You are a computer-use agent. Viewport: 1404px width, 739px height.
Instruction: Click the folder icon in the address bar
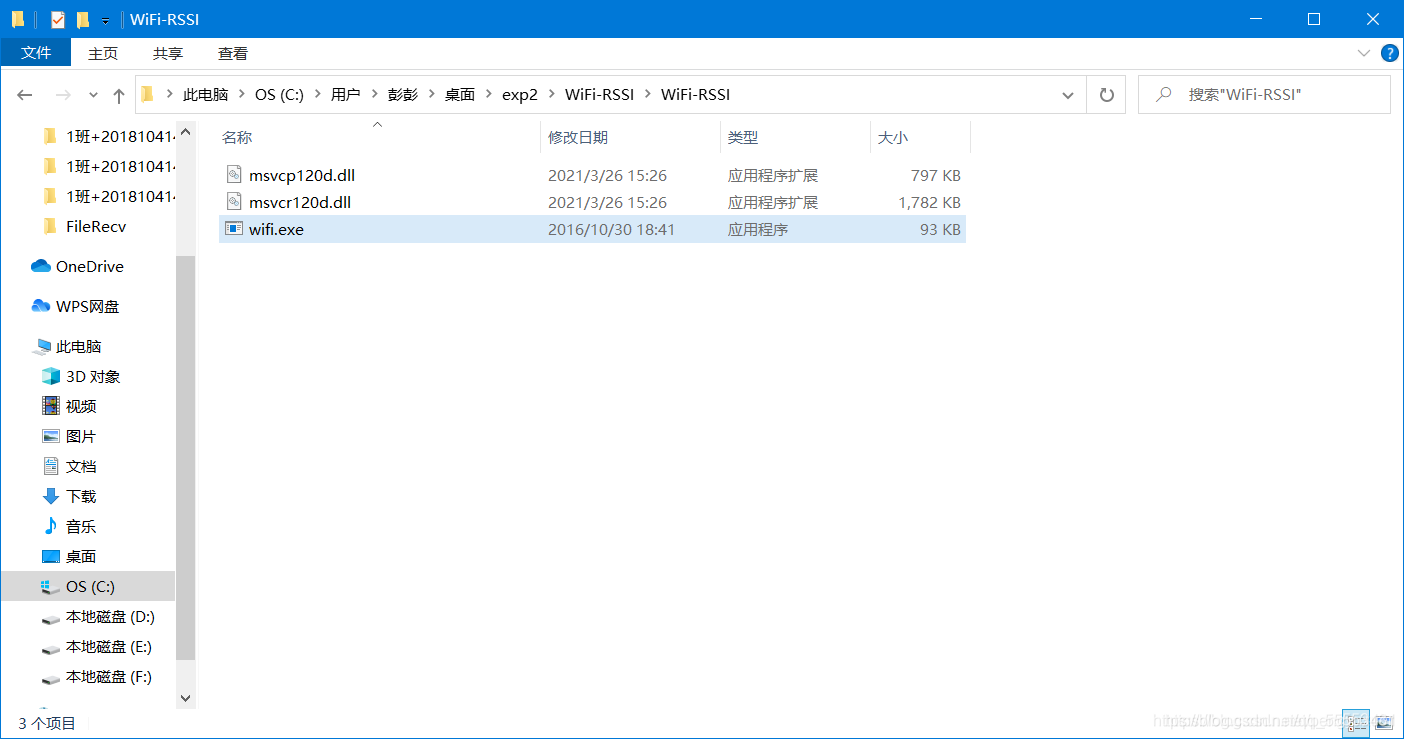[x=148, y=94]
